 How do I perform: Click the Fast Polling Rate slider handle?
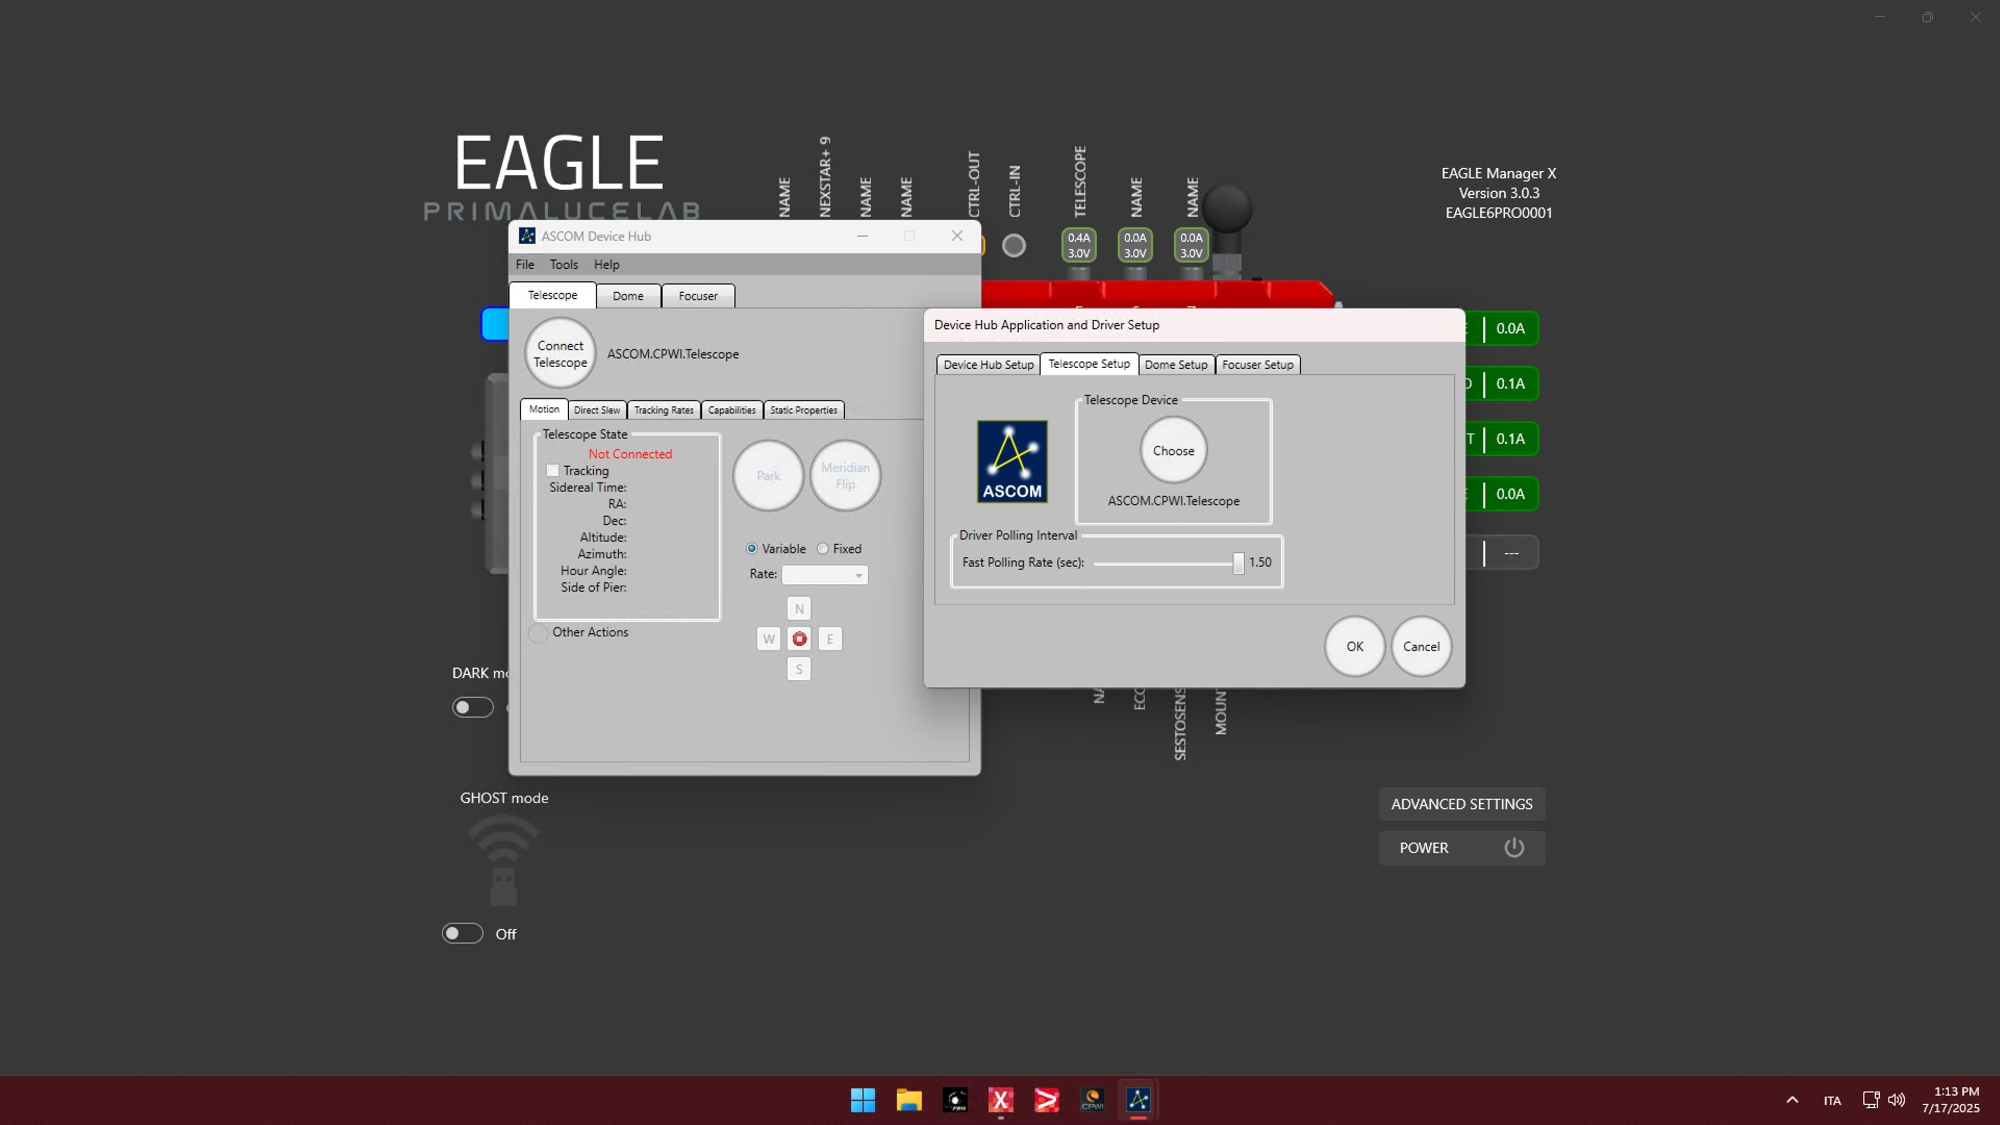tap(1238, 563)
